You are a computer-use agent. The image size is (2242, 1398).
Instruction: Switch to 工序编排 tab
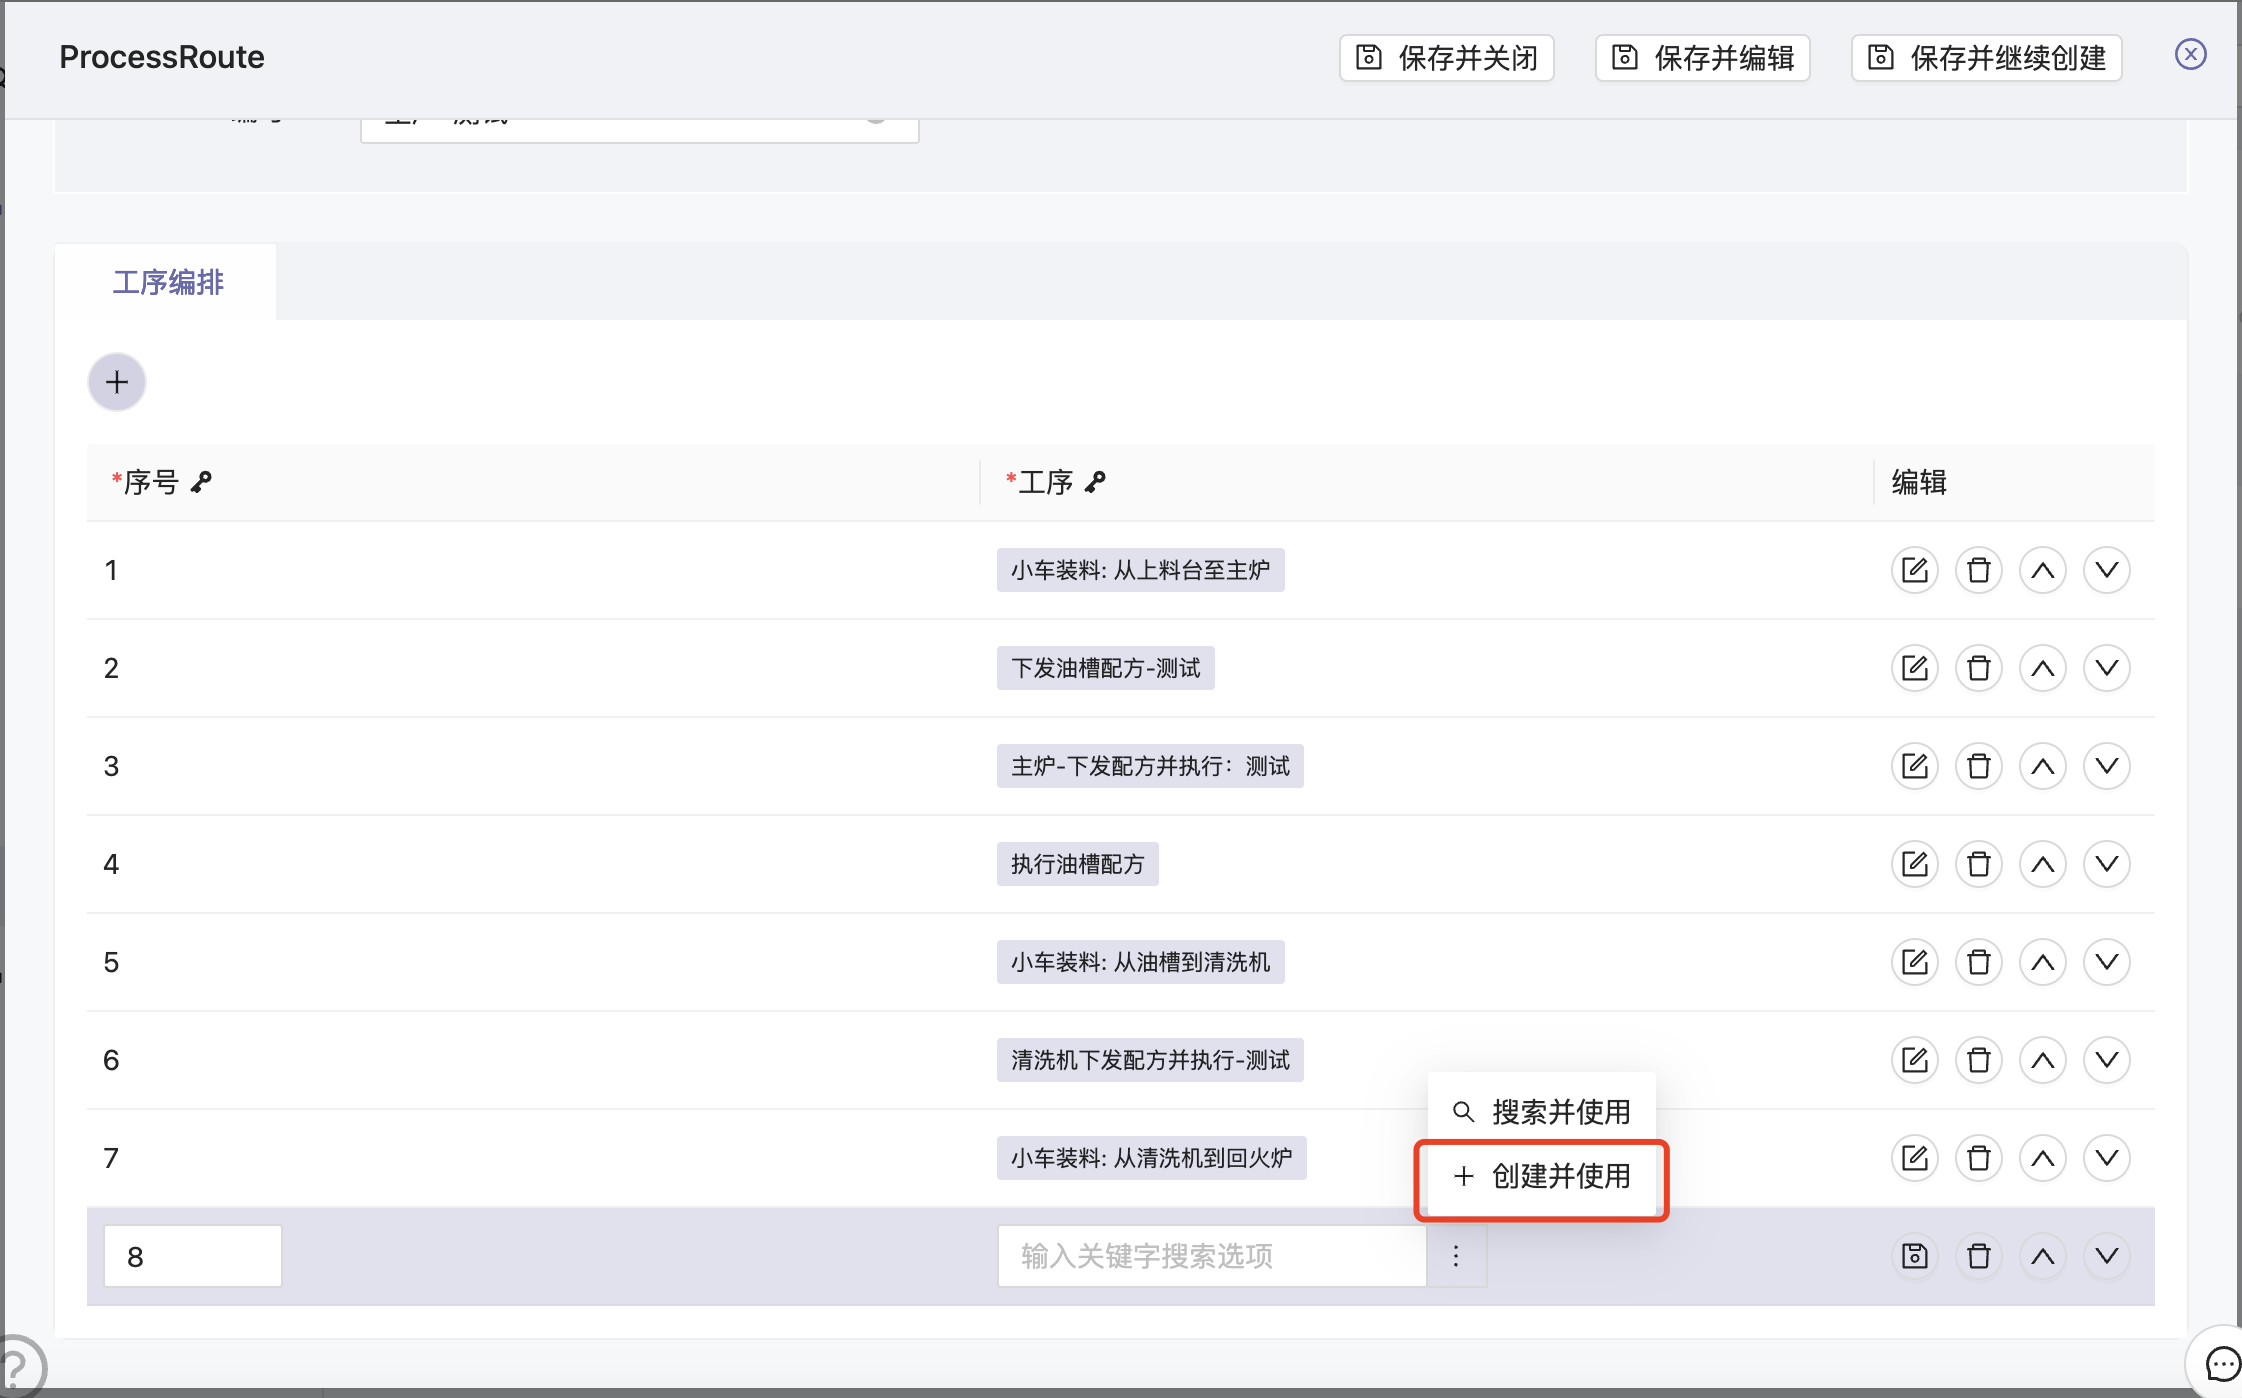[167, 282]
